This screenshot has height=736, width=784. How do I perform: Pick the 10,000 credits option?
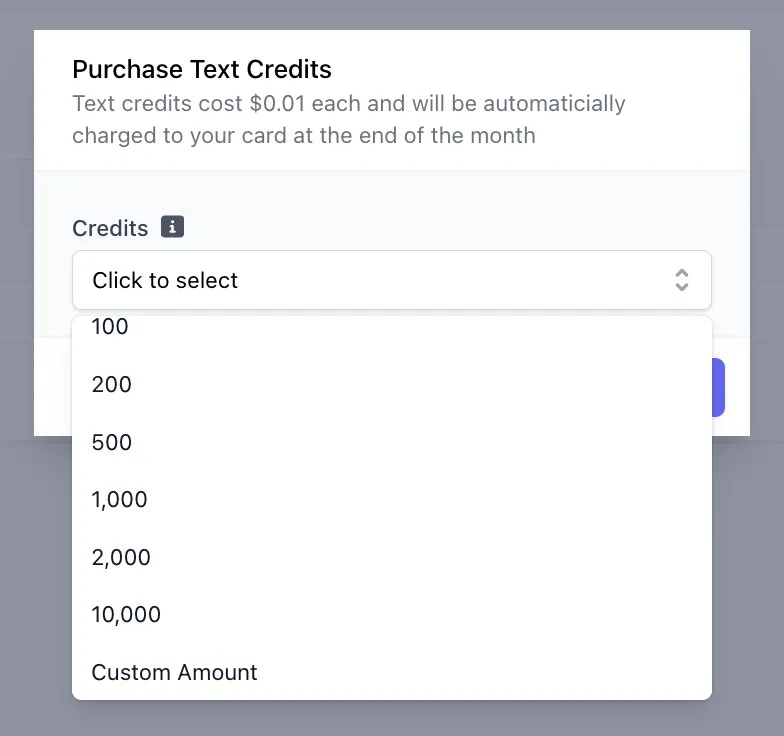coord(392,614)
